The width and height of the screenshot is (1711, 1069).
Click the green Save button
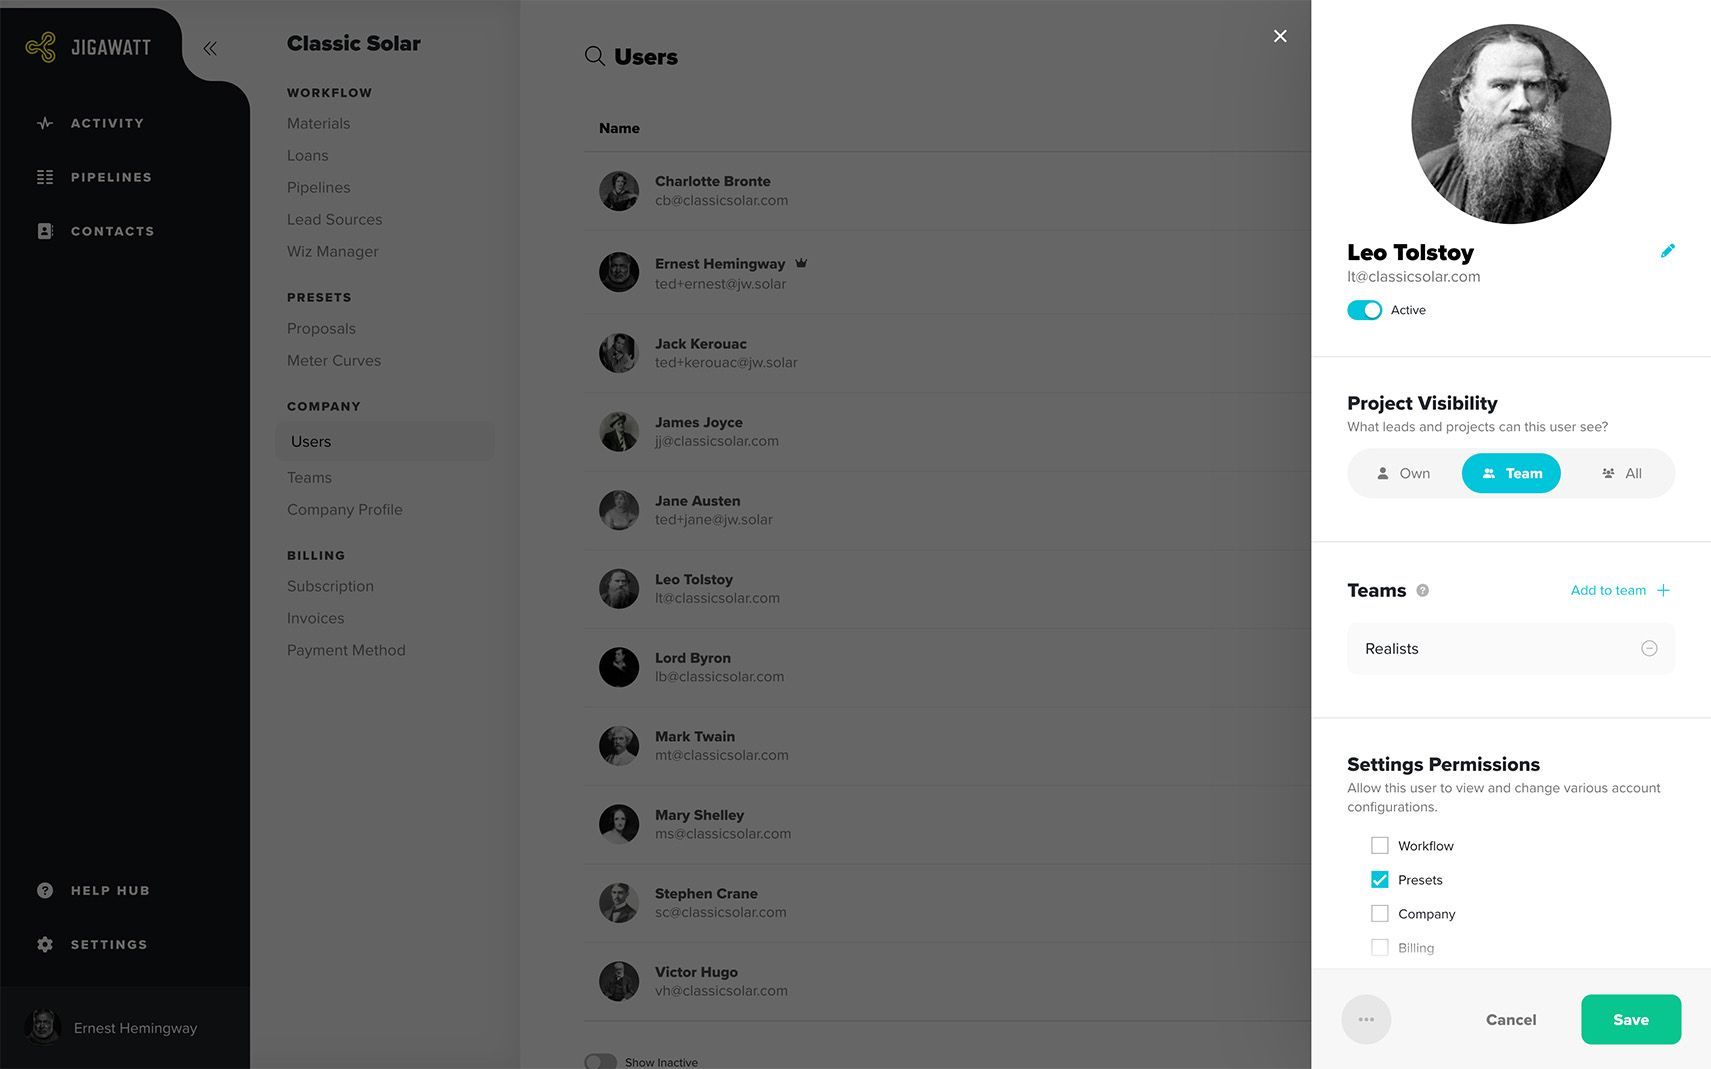coord(1631,1019)
